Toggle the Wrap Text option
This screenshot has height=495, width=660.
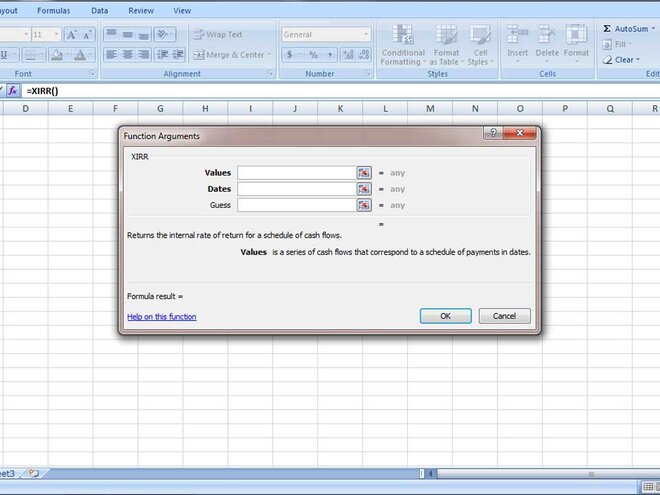point(218,34)
